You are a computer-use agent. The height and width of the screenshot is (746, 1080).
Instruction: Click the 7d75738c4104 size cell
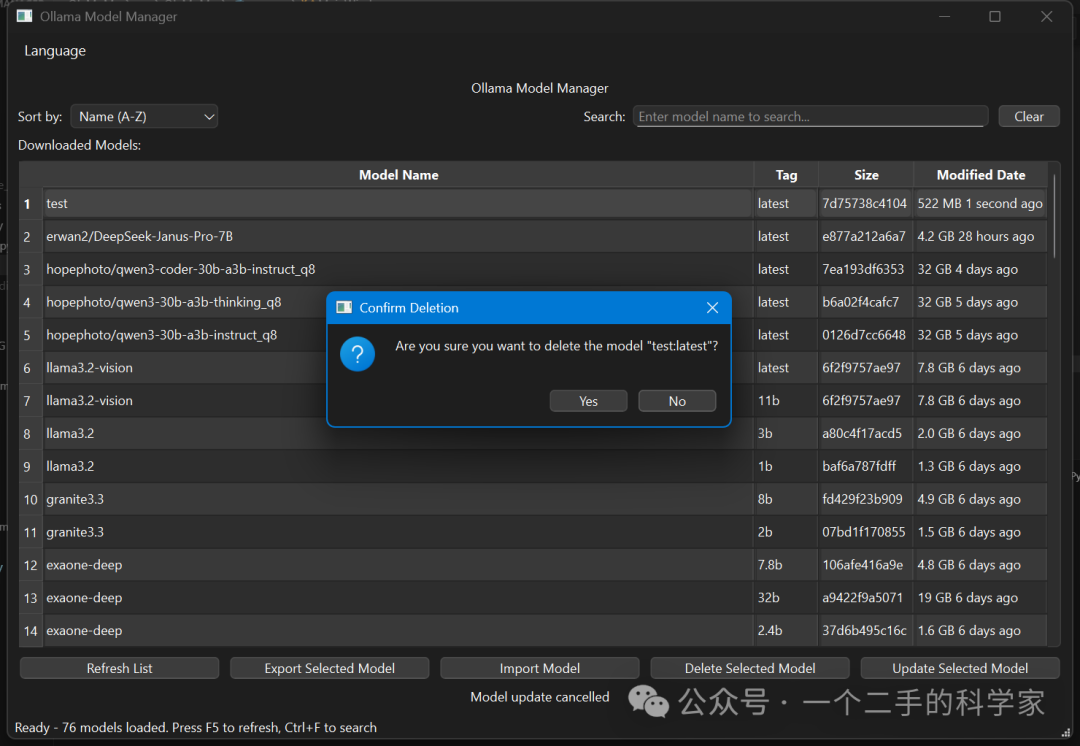[865, 204]
